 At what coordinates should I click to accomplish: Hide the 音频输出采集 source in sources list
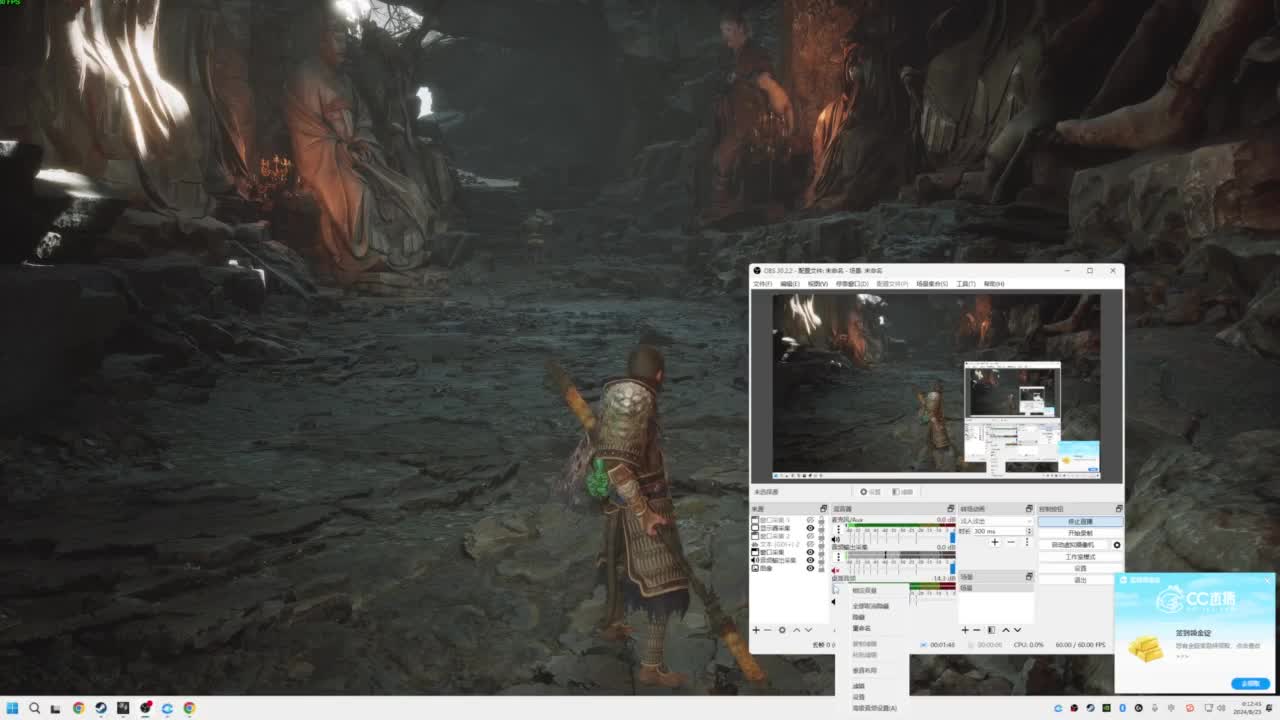(810, 560)
